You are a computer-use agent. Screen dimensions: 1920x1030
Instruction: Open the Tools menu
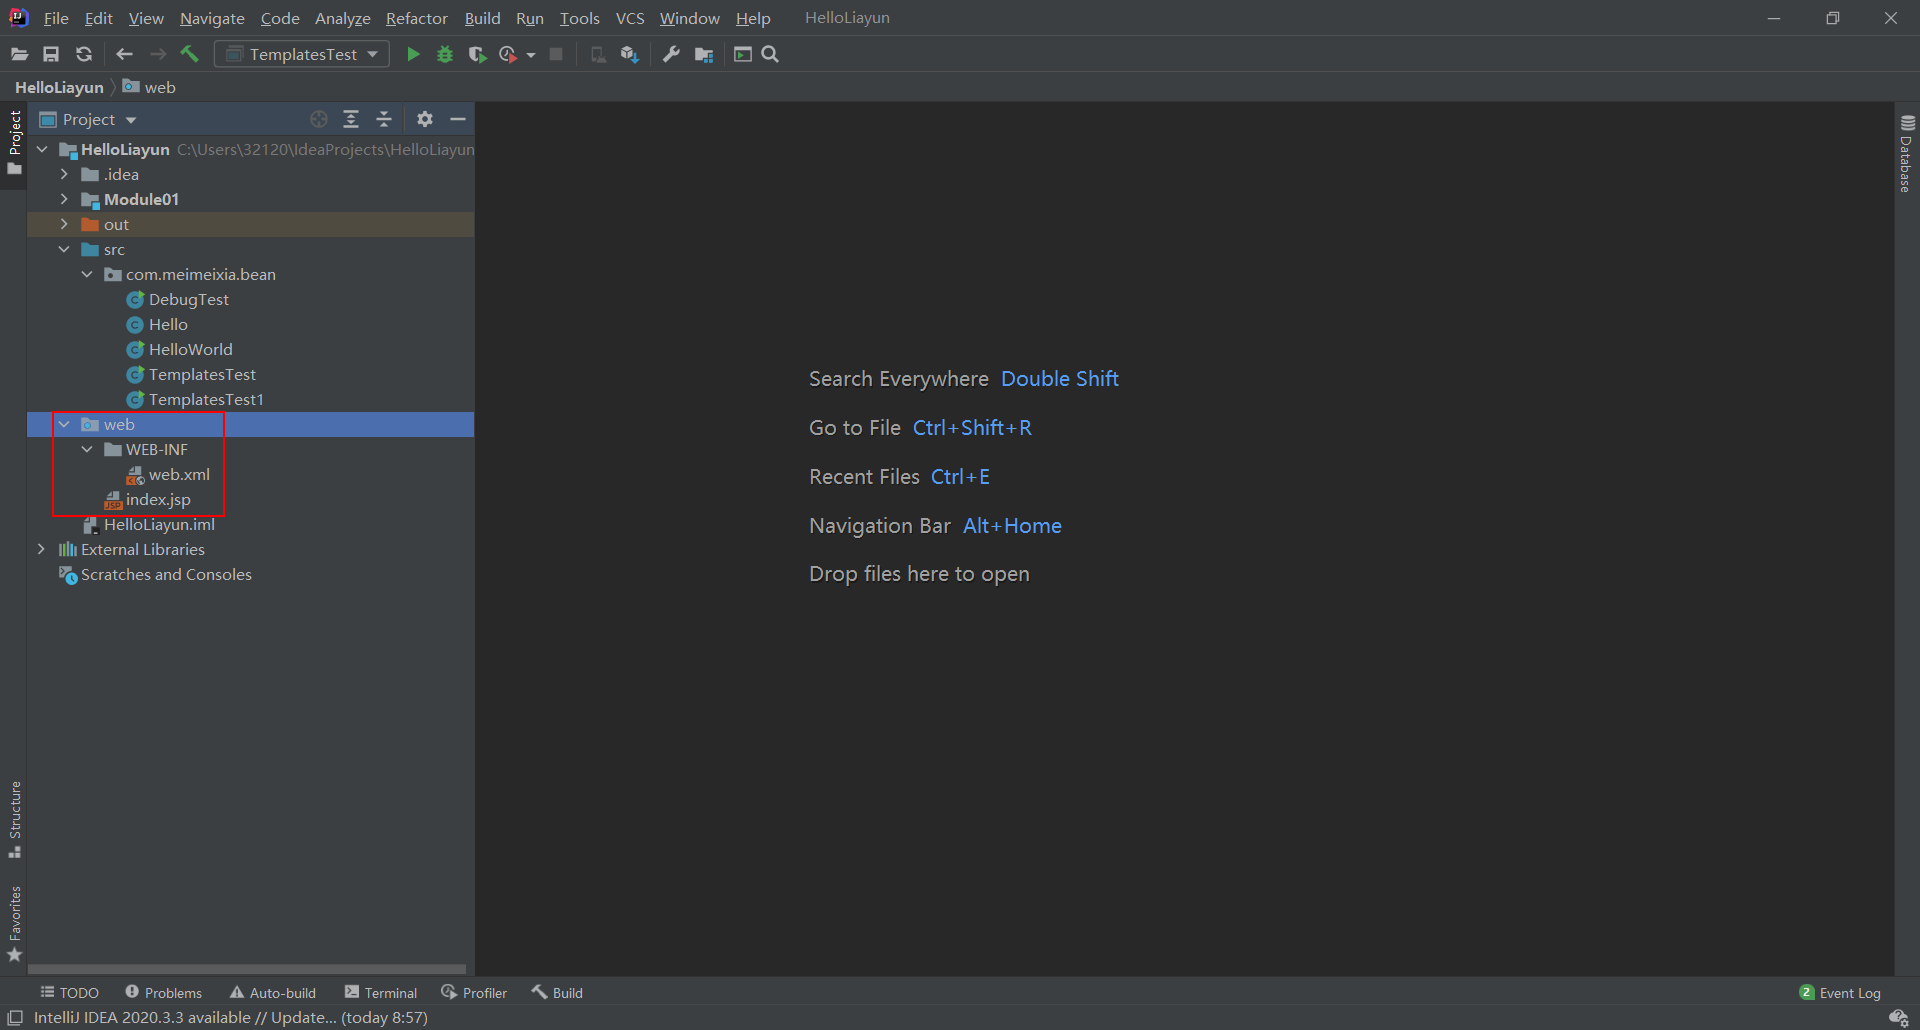[x=580, y=18]
